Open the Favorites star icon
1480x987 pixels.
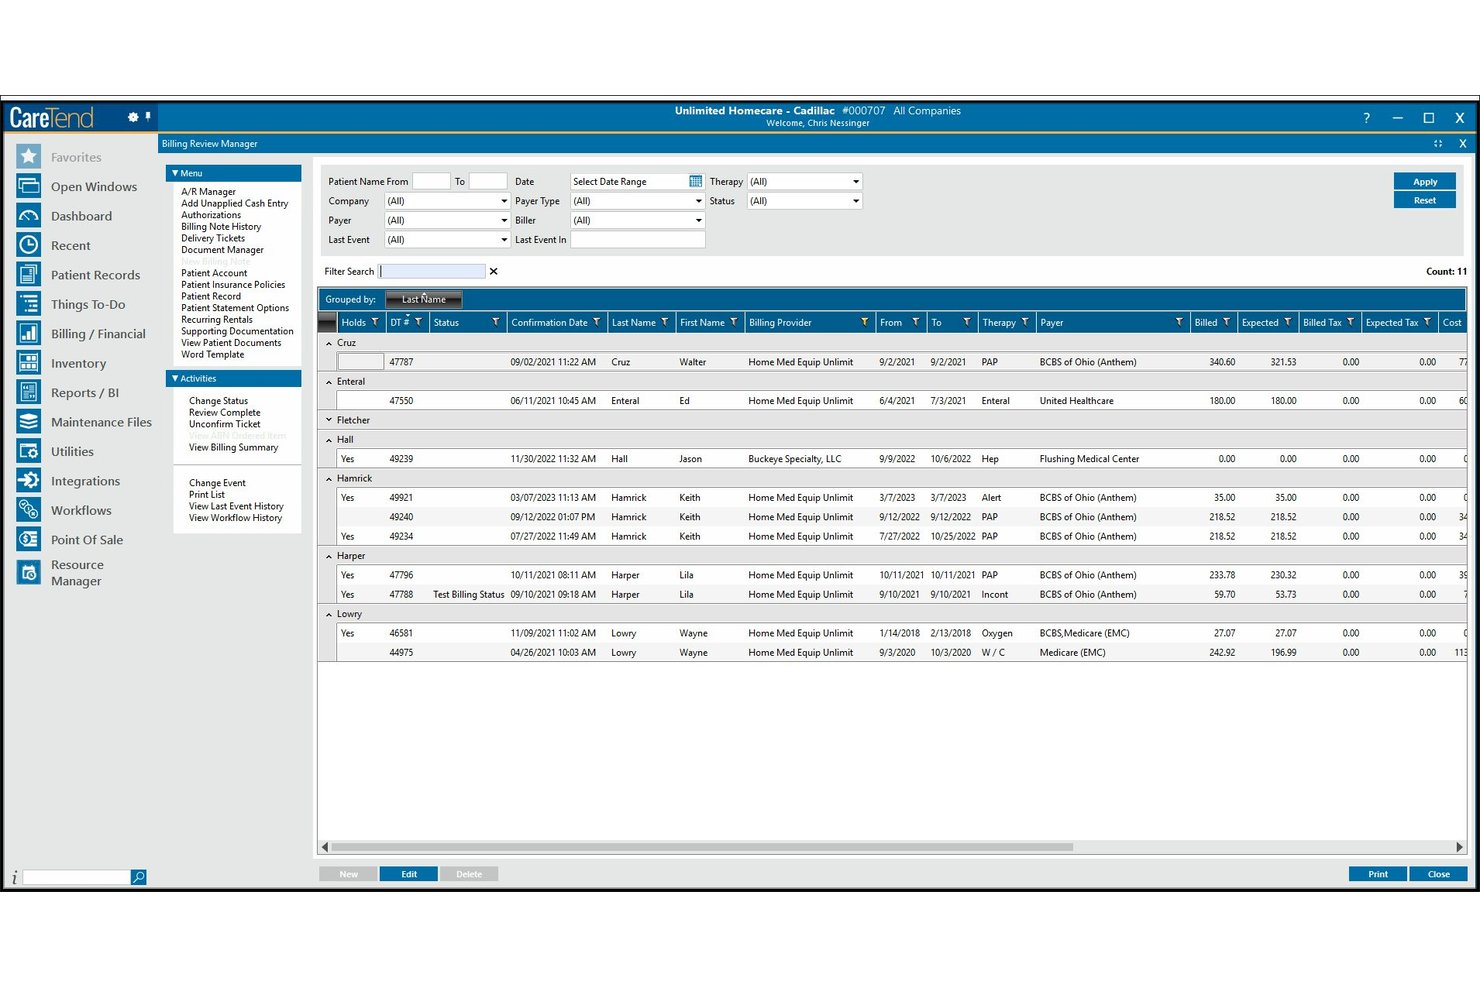29,156
